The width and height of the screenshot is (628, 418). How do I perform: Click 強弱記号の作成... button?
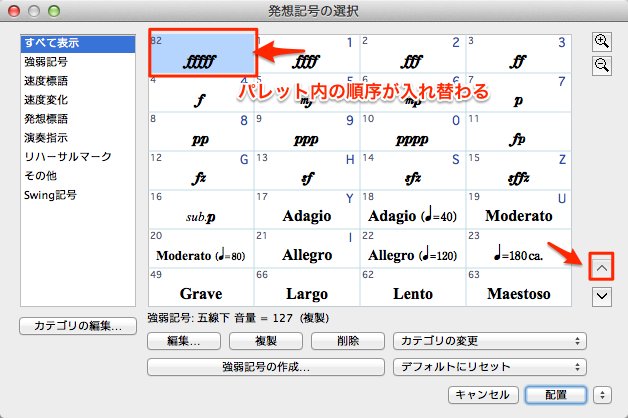(266, 367)
